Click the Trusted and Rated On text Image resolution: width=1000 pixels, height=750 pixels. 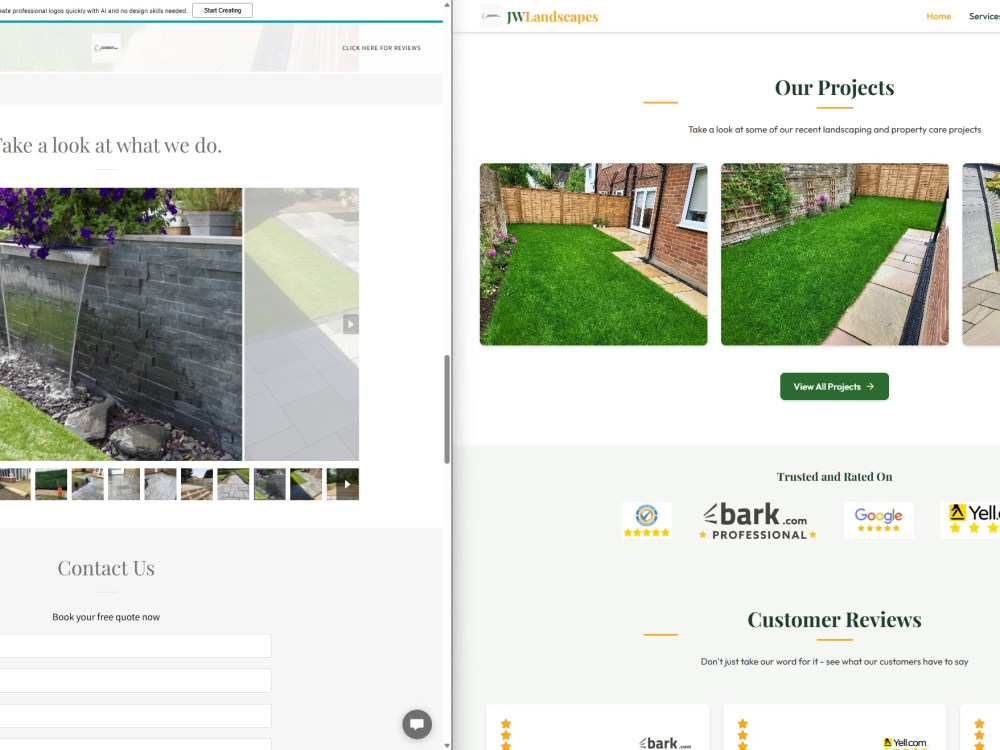pyautogui.click(x=834, y=476)
